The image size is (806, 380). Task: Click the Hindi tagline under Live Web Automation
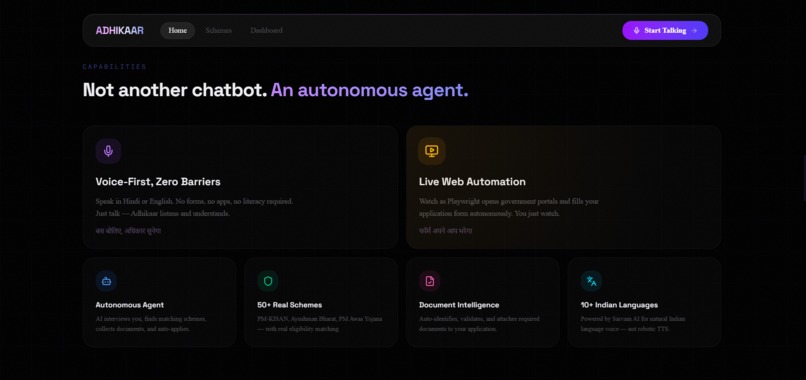point(445,231)
